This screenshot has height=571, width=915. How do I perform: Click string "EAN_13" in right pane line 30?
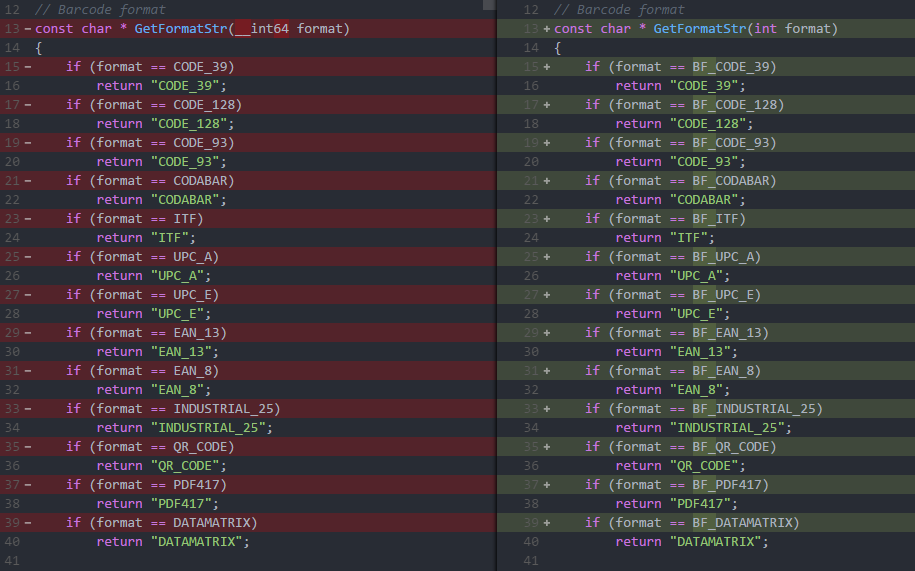click(x=700, y=351)
